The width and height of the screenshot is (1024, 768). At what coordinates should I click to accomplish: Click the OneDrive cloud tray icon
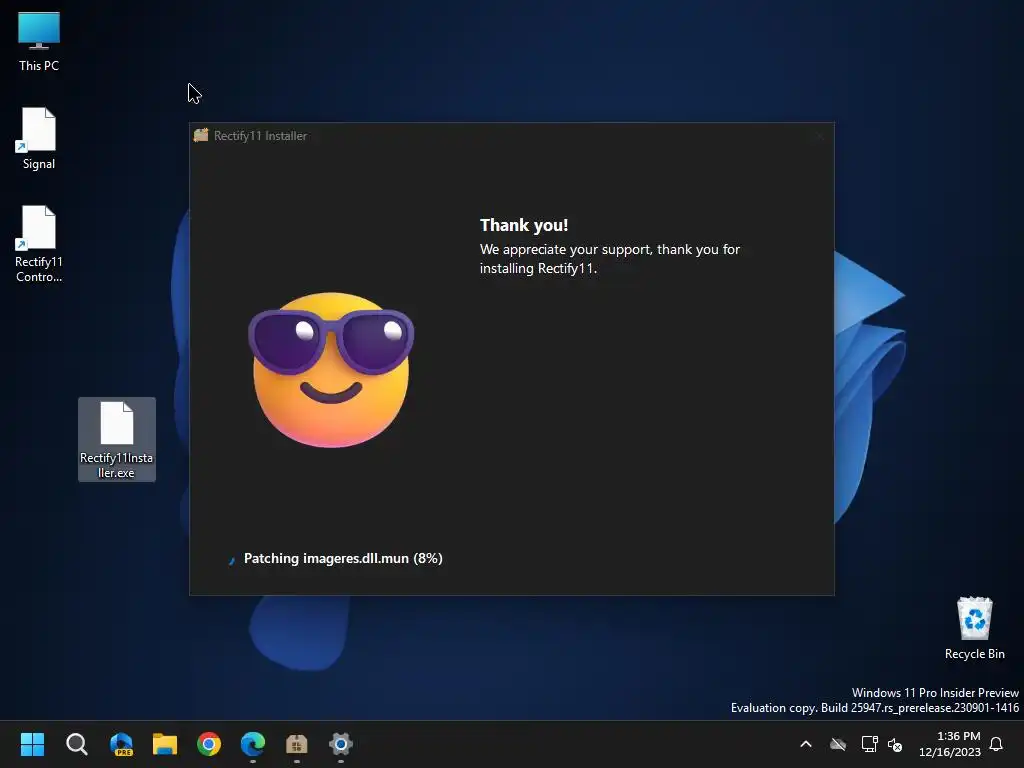point(838,744)
